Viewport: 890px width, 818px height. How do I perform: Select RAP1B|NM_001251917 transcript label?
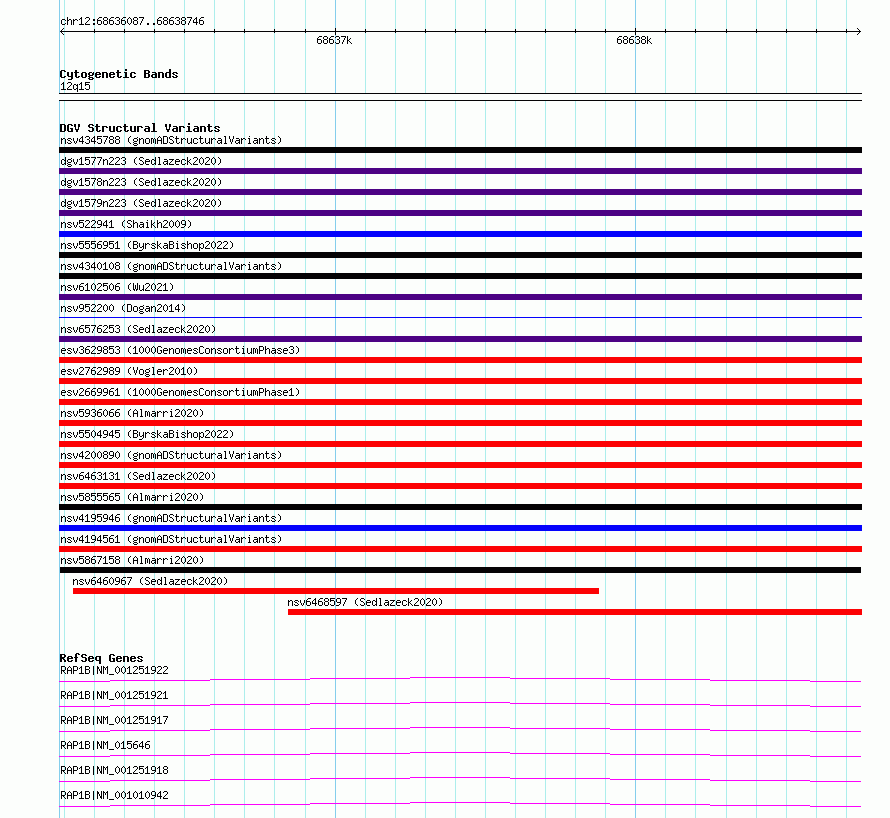point(114,720)
